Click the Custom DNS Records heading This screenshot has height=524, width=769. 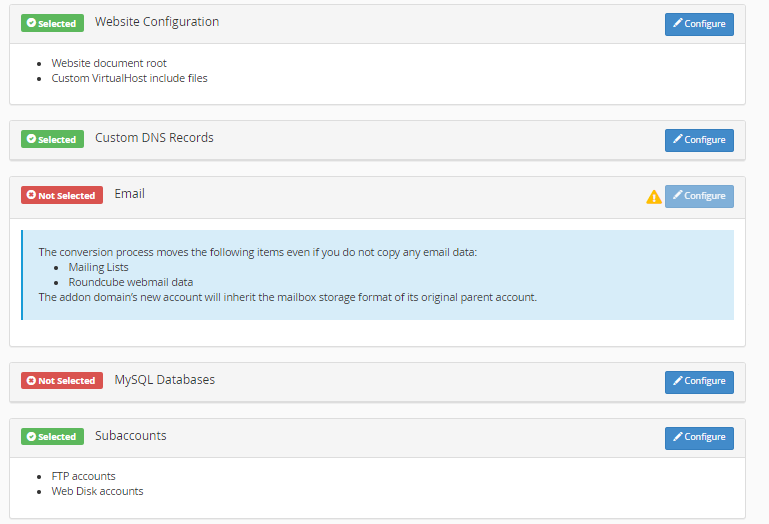[154, 138]
